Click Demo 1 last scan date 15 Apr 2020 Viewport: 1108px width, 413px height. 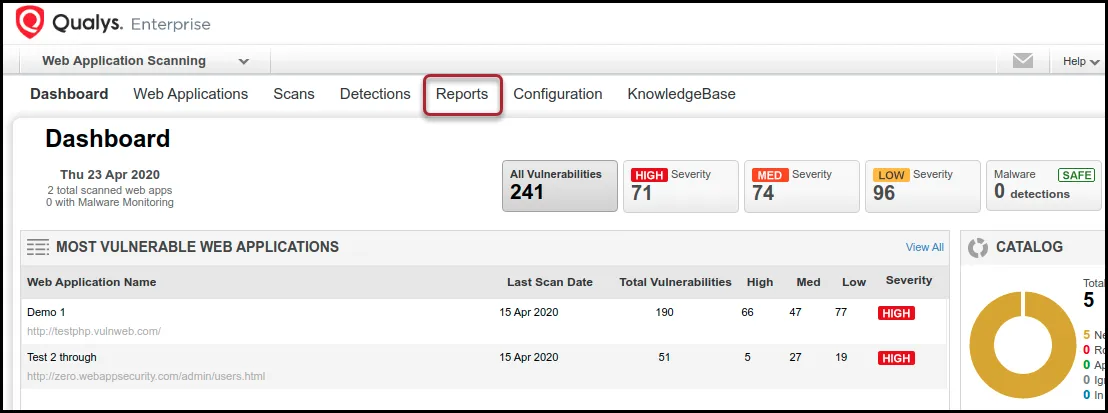(x=529, y=312)
